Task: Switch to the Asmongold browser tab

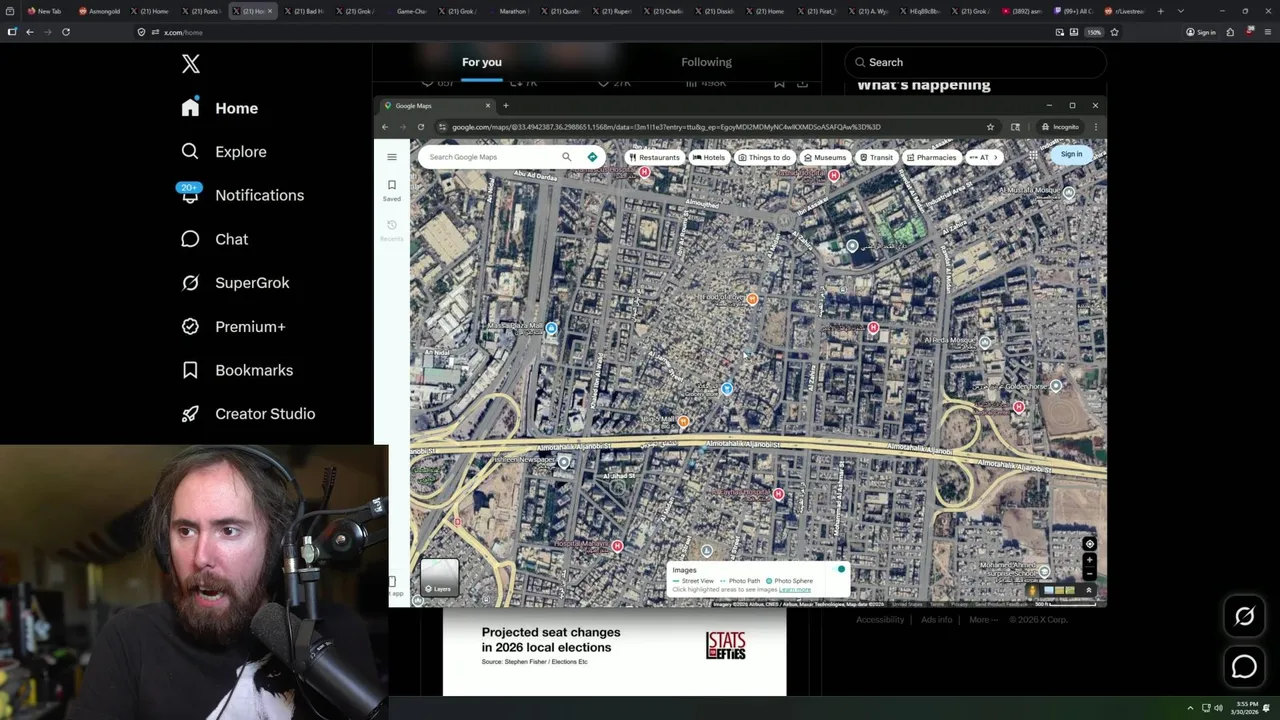Action: point(99,11)
